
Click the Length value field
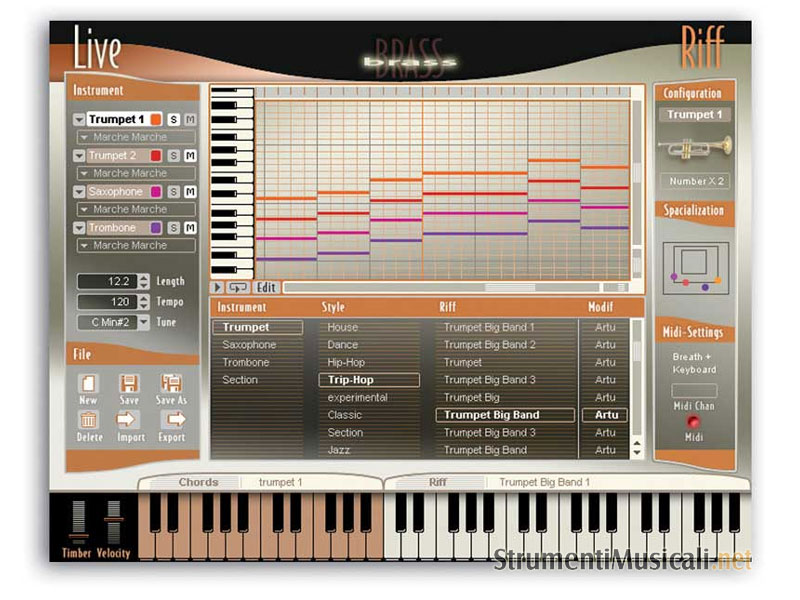pyautogui.click(x=107, y=282)
